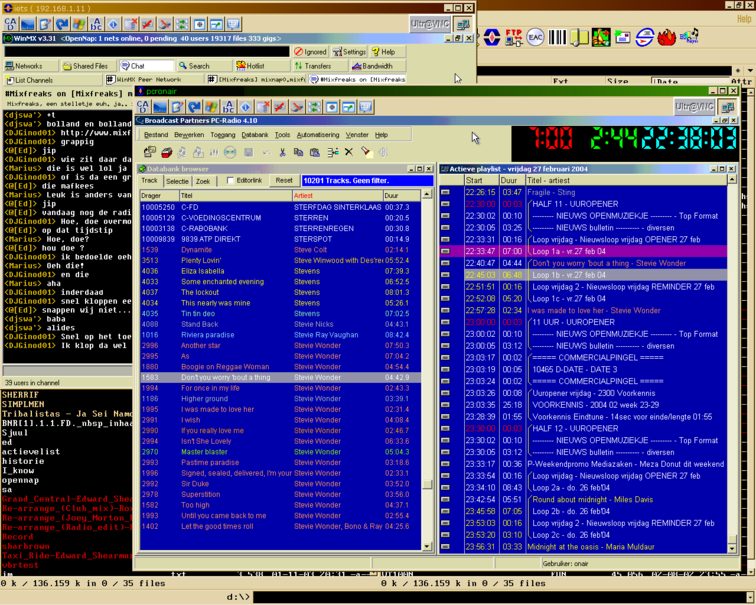756x605 pixels.
Task: Click the Abc custom keys icon in pcronair VNC toolbar
Action: pyautogui.click(x=229, y=107)
